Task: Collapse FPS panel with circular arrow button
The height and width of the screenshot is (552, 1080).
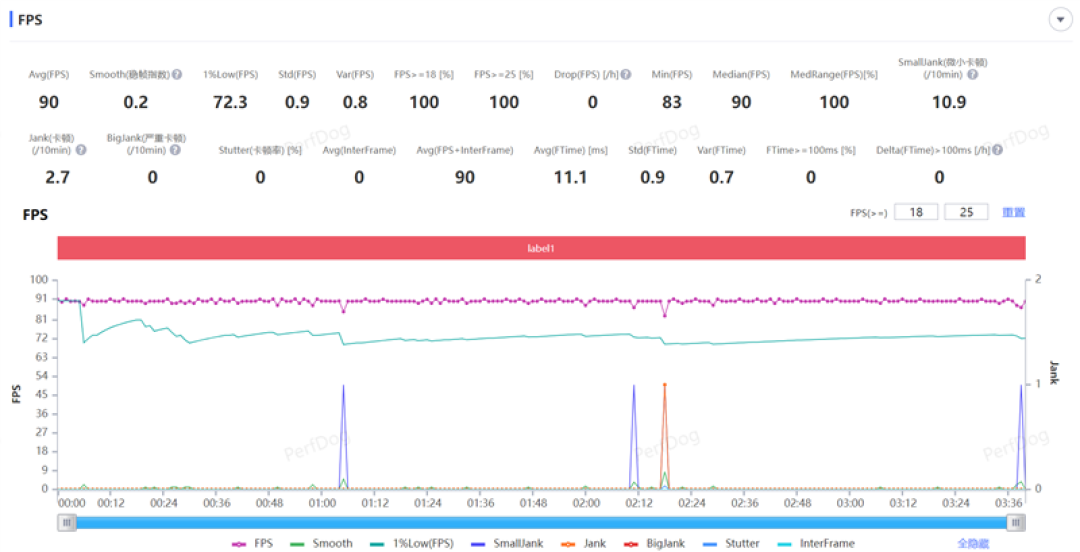Action: pyautogui.click(x=1060, y=19)
